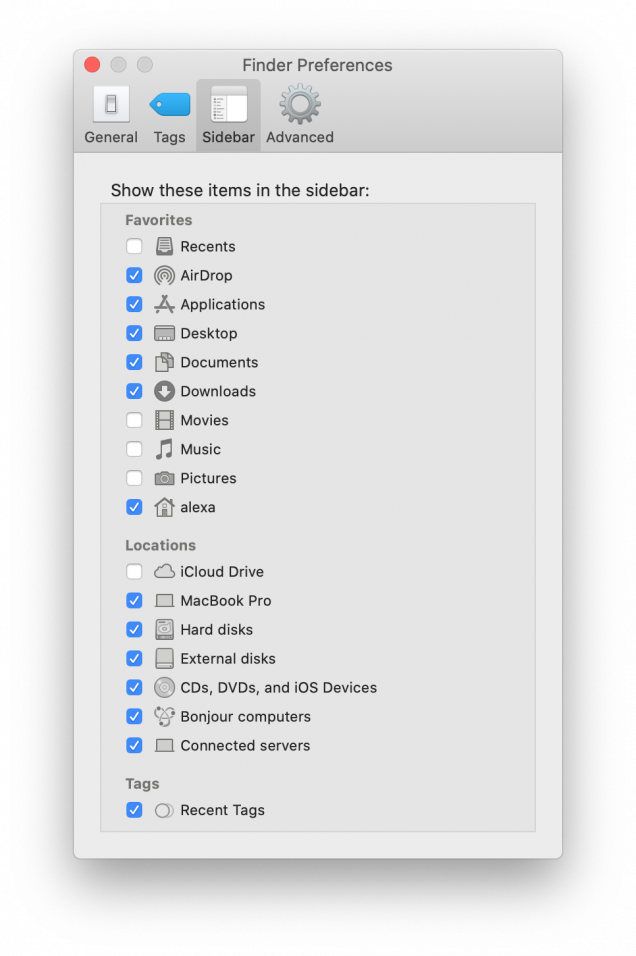Click the CDs, DVDs, and iOS Devices disc icon
Image resolution: width=636 pixels, height=956 pixels.
click(x=162, y=687)
